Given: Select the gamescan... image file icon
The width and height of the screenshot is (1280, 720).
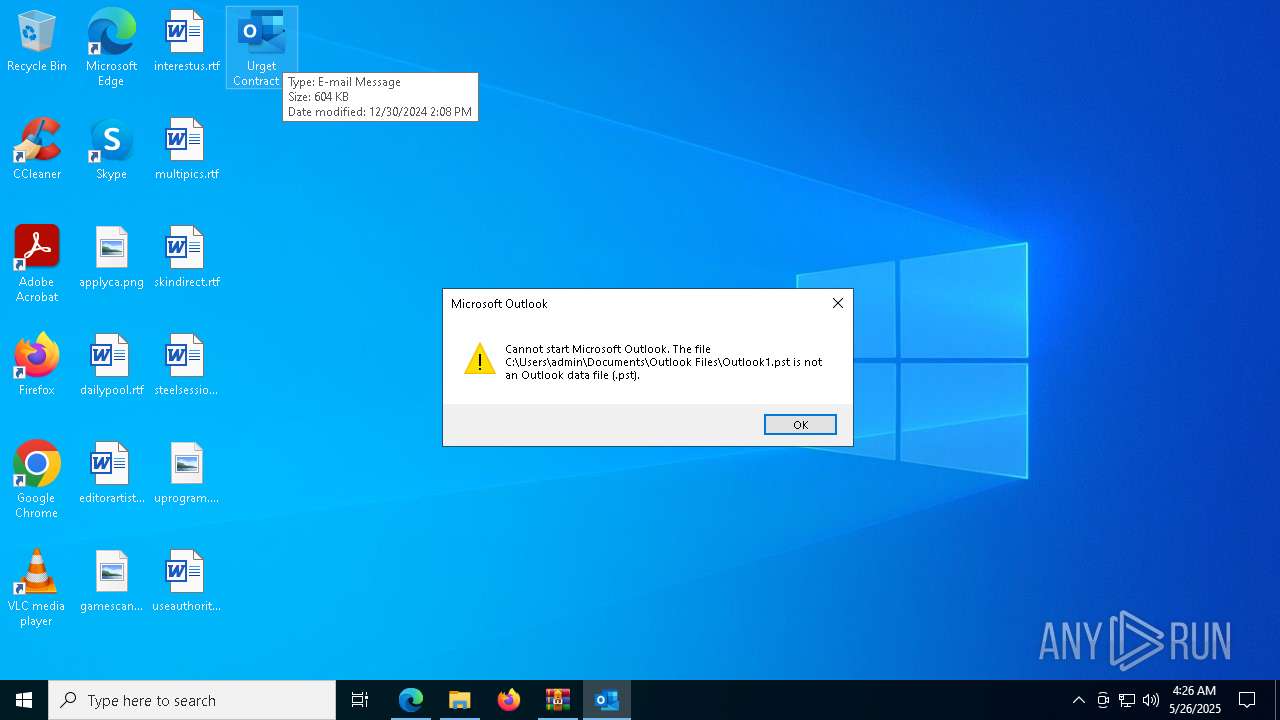Looking at the screenshot, I should coord(111,581).
